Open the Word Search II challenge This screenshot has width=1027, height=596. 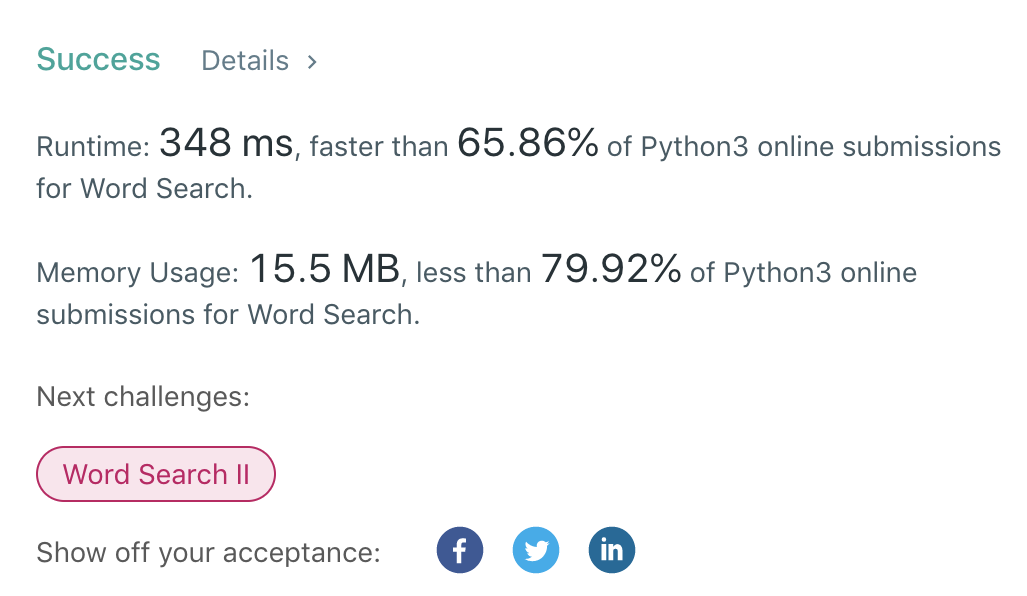(x=156, y=474)
